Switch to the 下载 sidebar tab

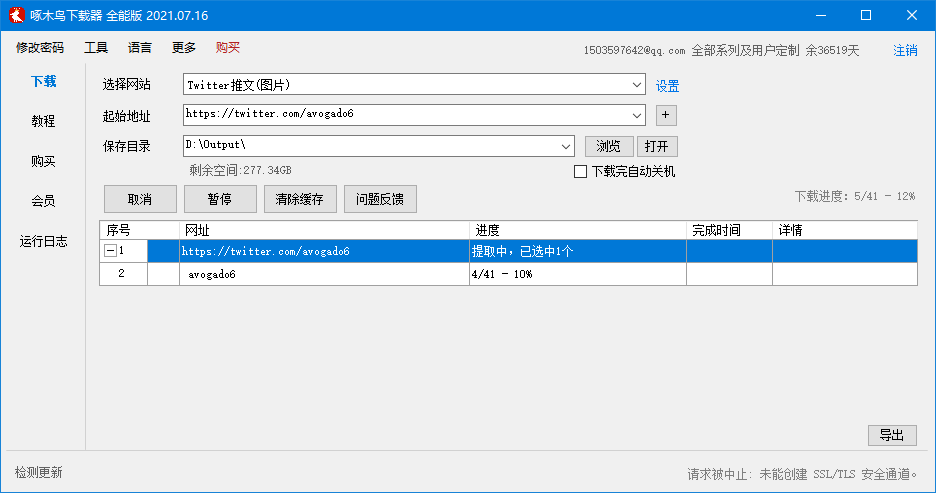[x=44, y=81]
